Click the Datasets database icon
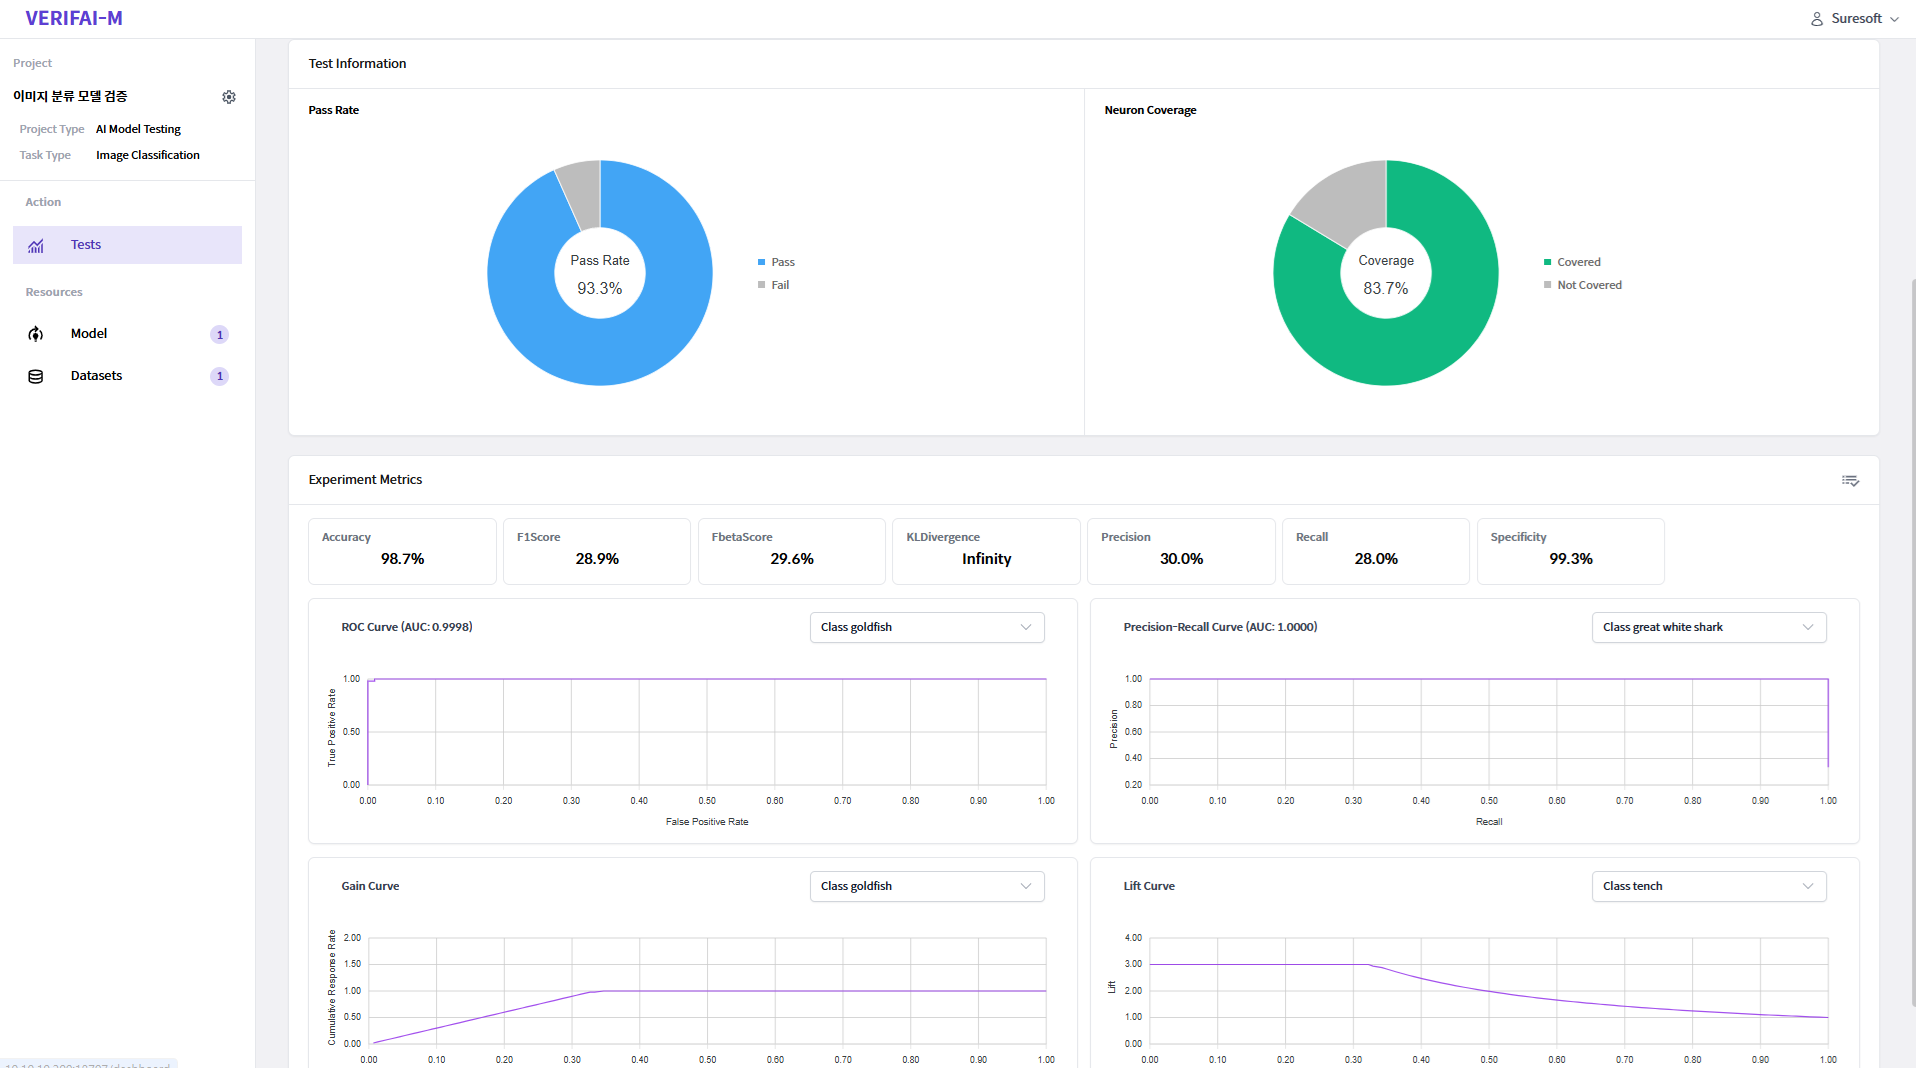Image resolution: width=1916 pixels, height=1068 pixels. (x=36, y=376)
